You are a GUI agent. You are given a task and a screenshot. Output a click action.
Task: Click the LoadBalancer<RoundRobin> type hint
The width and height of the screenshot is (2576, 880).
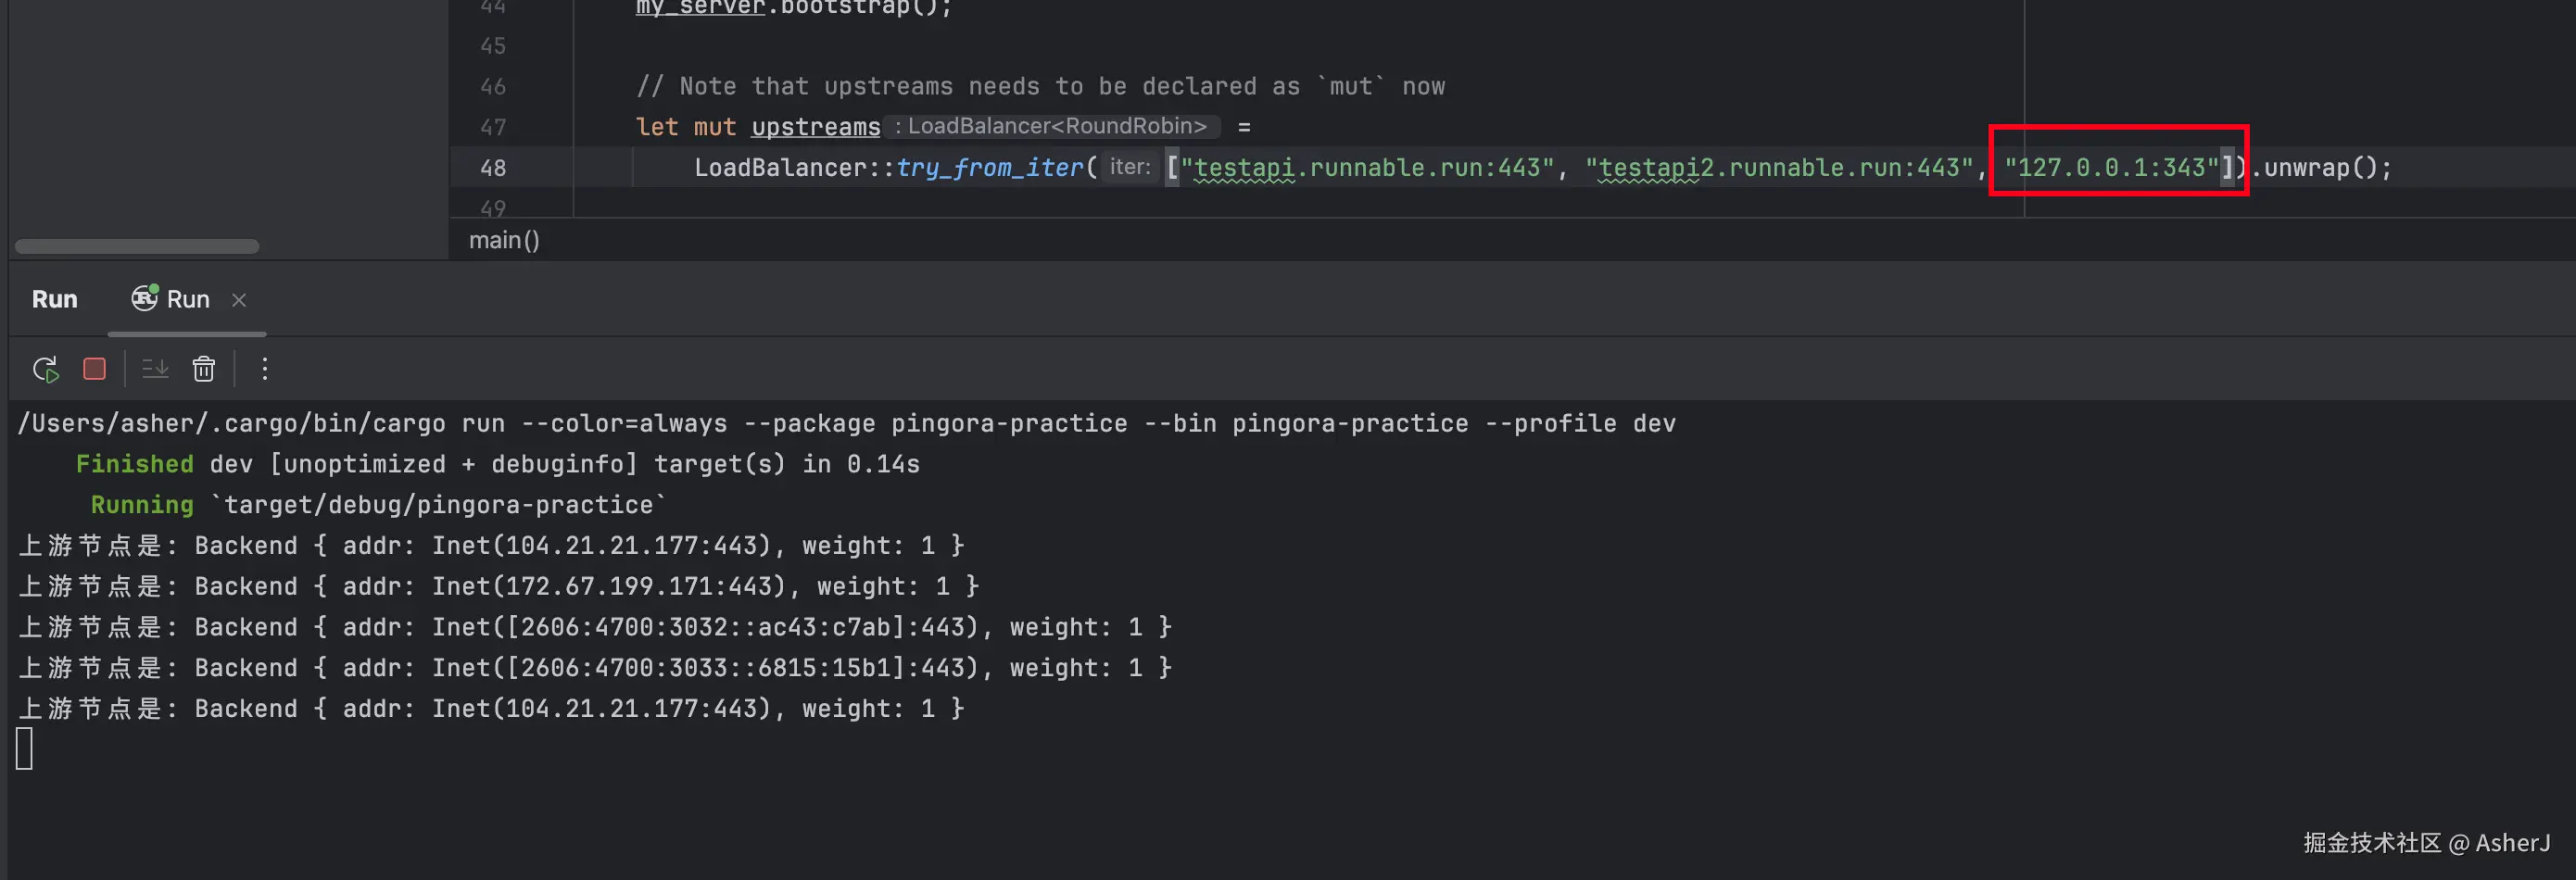1056,126
